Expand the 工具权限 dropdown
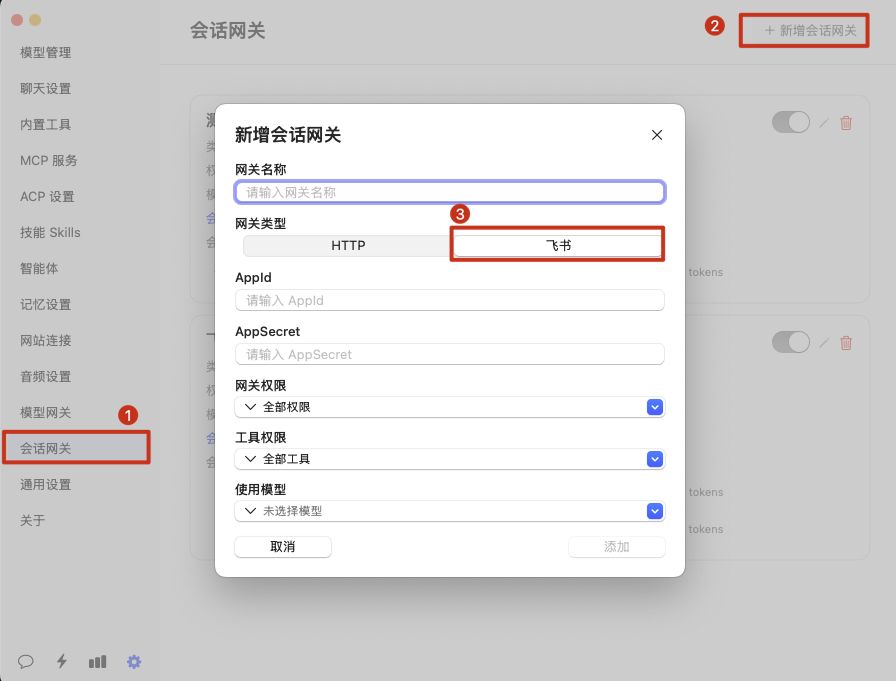Screen dimensions: 896x681 [x=449, y=459]
